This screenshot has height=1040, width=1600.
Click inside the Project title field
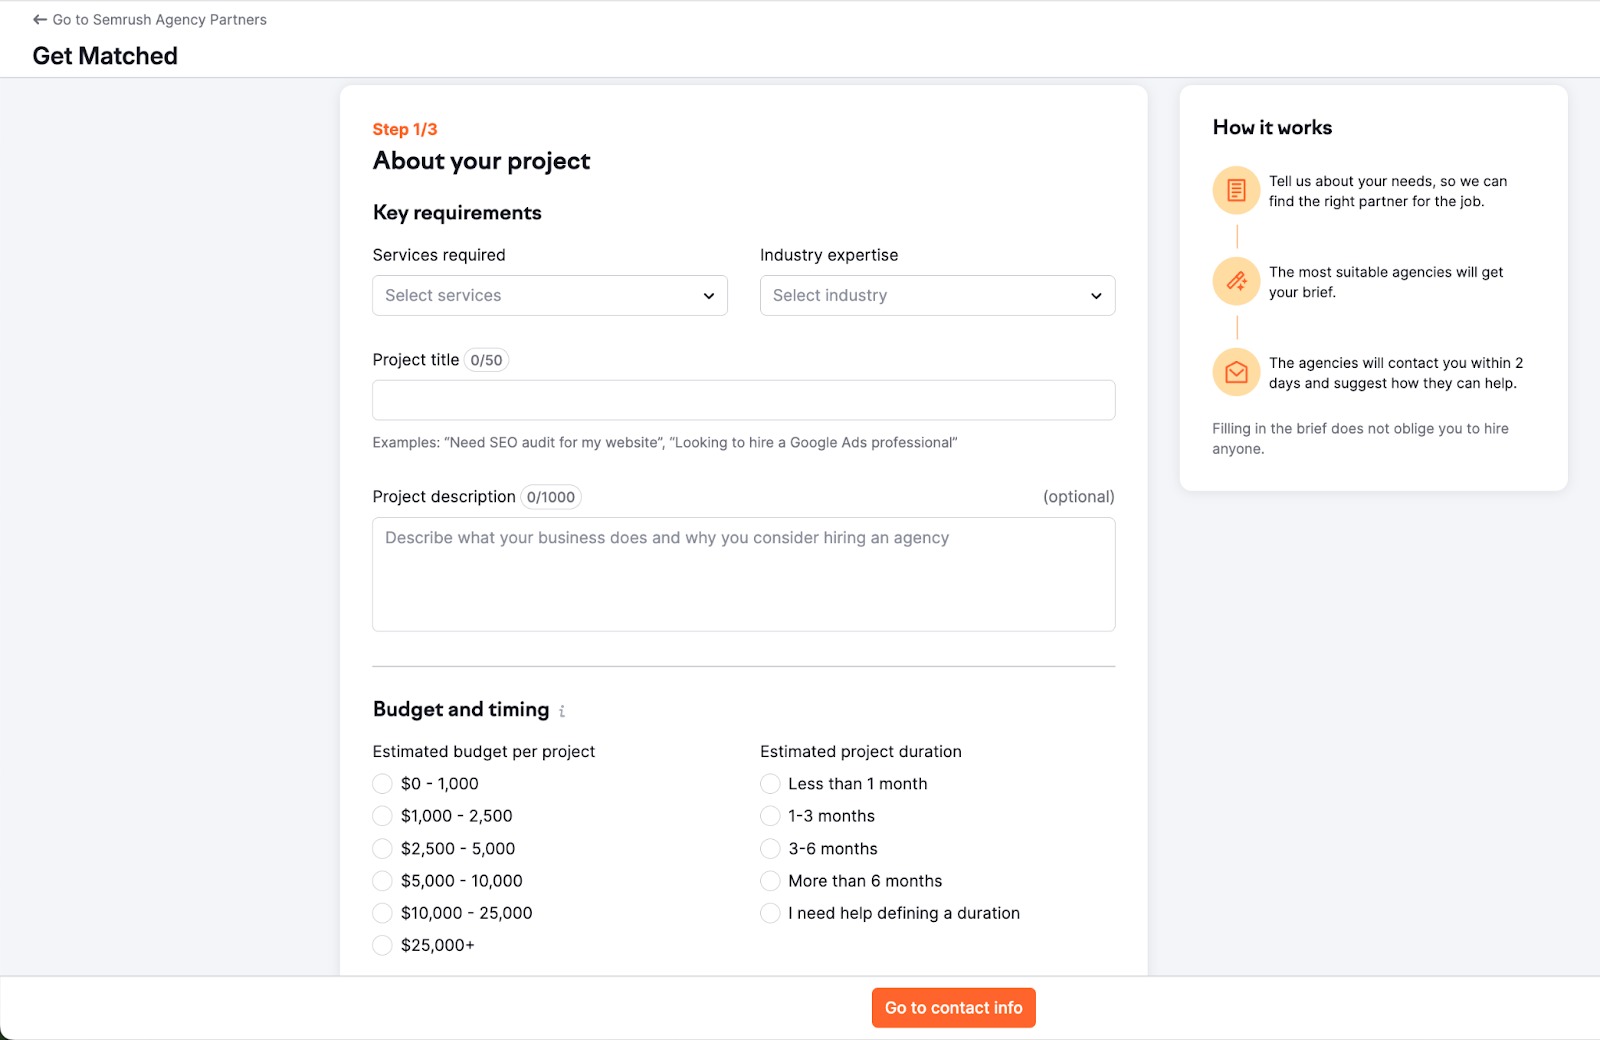pos(743,400)
